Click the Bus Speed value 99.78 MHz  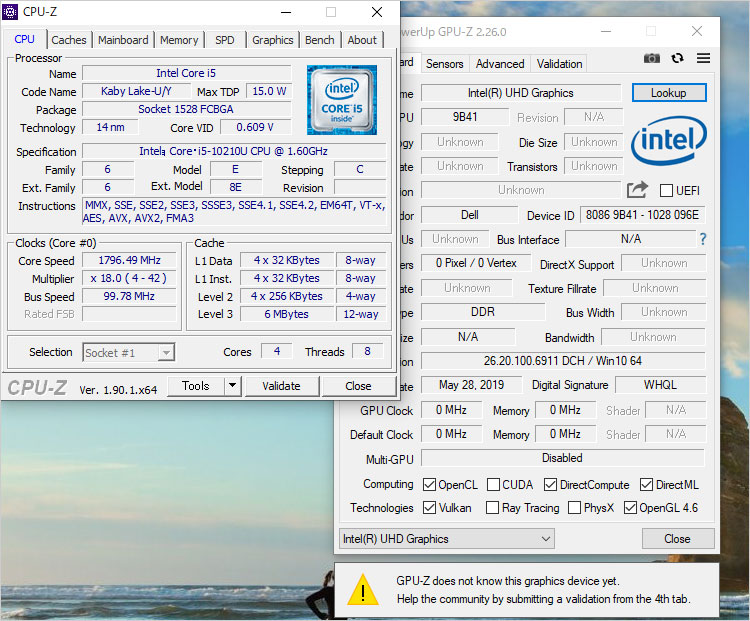[129, 296]
